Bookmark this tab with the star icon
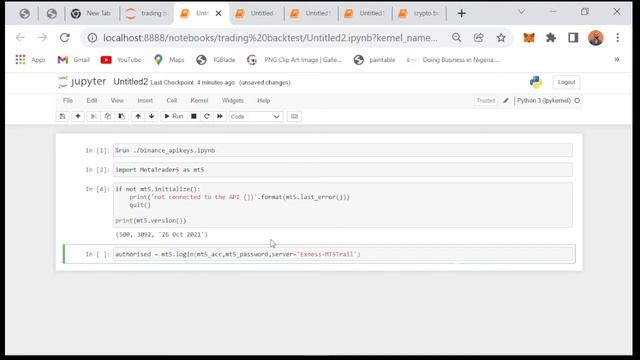 pos(501,38)
